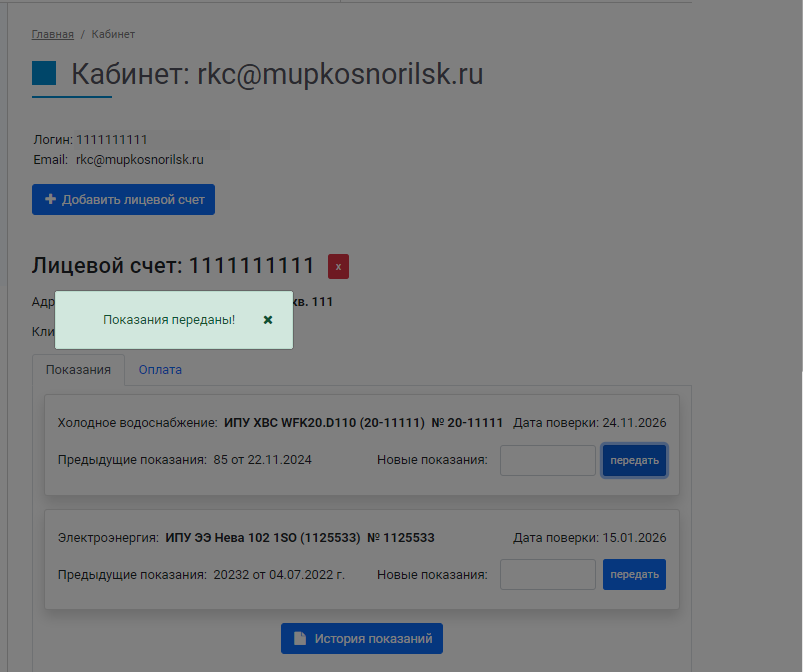Screen dimensions: 803x672
Task: Click the document icon in История показаний
Action: click(x=299, y=639)
